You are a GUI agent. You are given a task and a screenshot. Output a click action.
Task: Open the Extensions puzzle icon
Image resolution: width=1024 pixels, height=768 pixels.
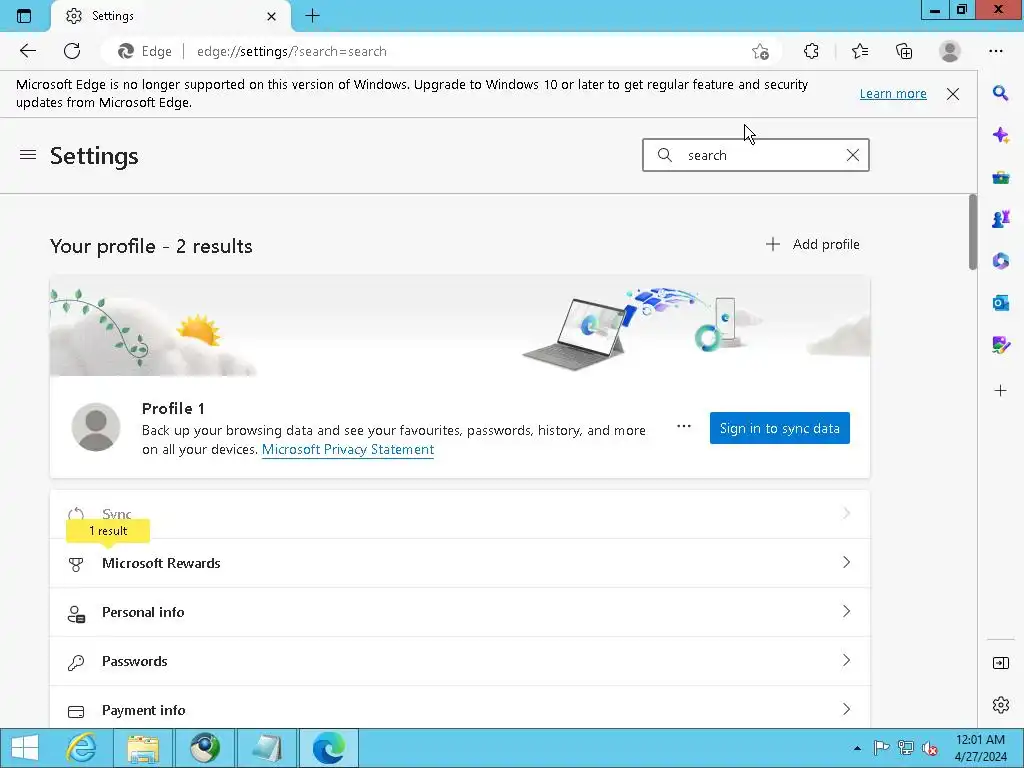point(811,51)
